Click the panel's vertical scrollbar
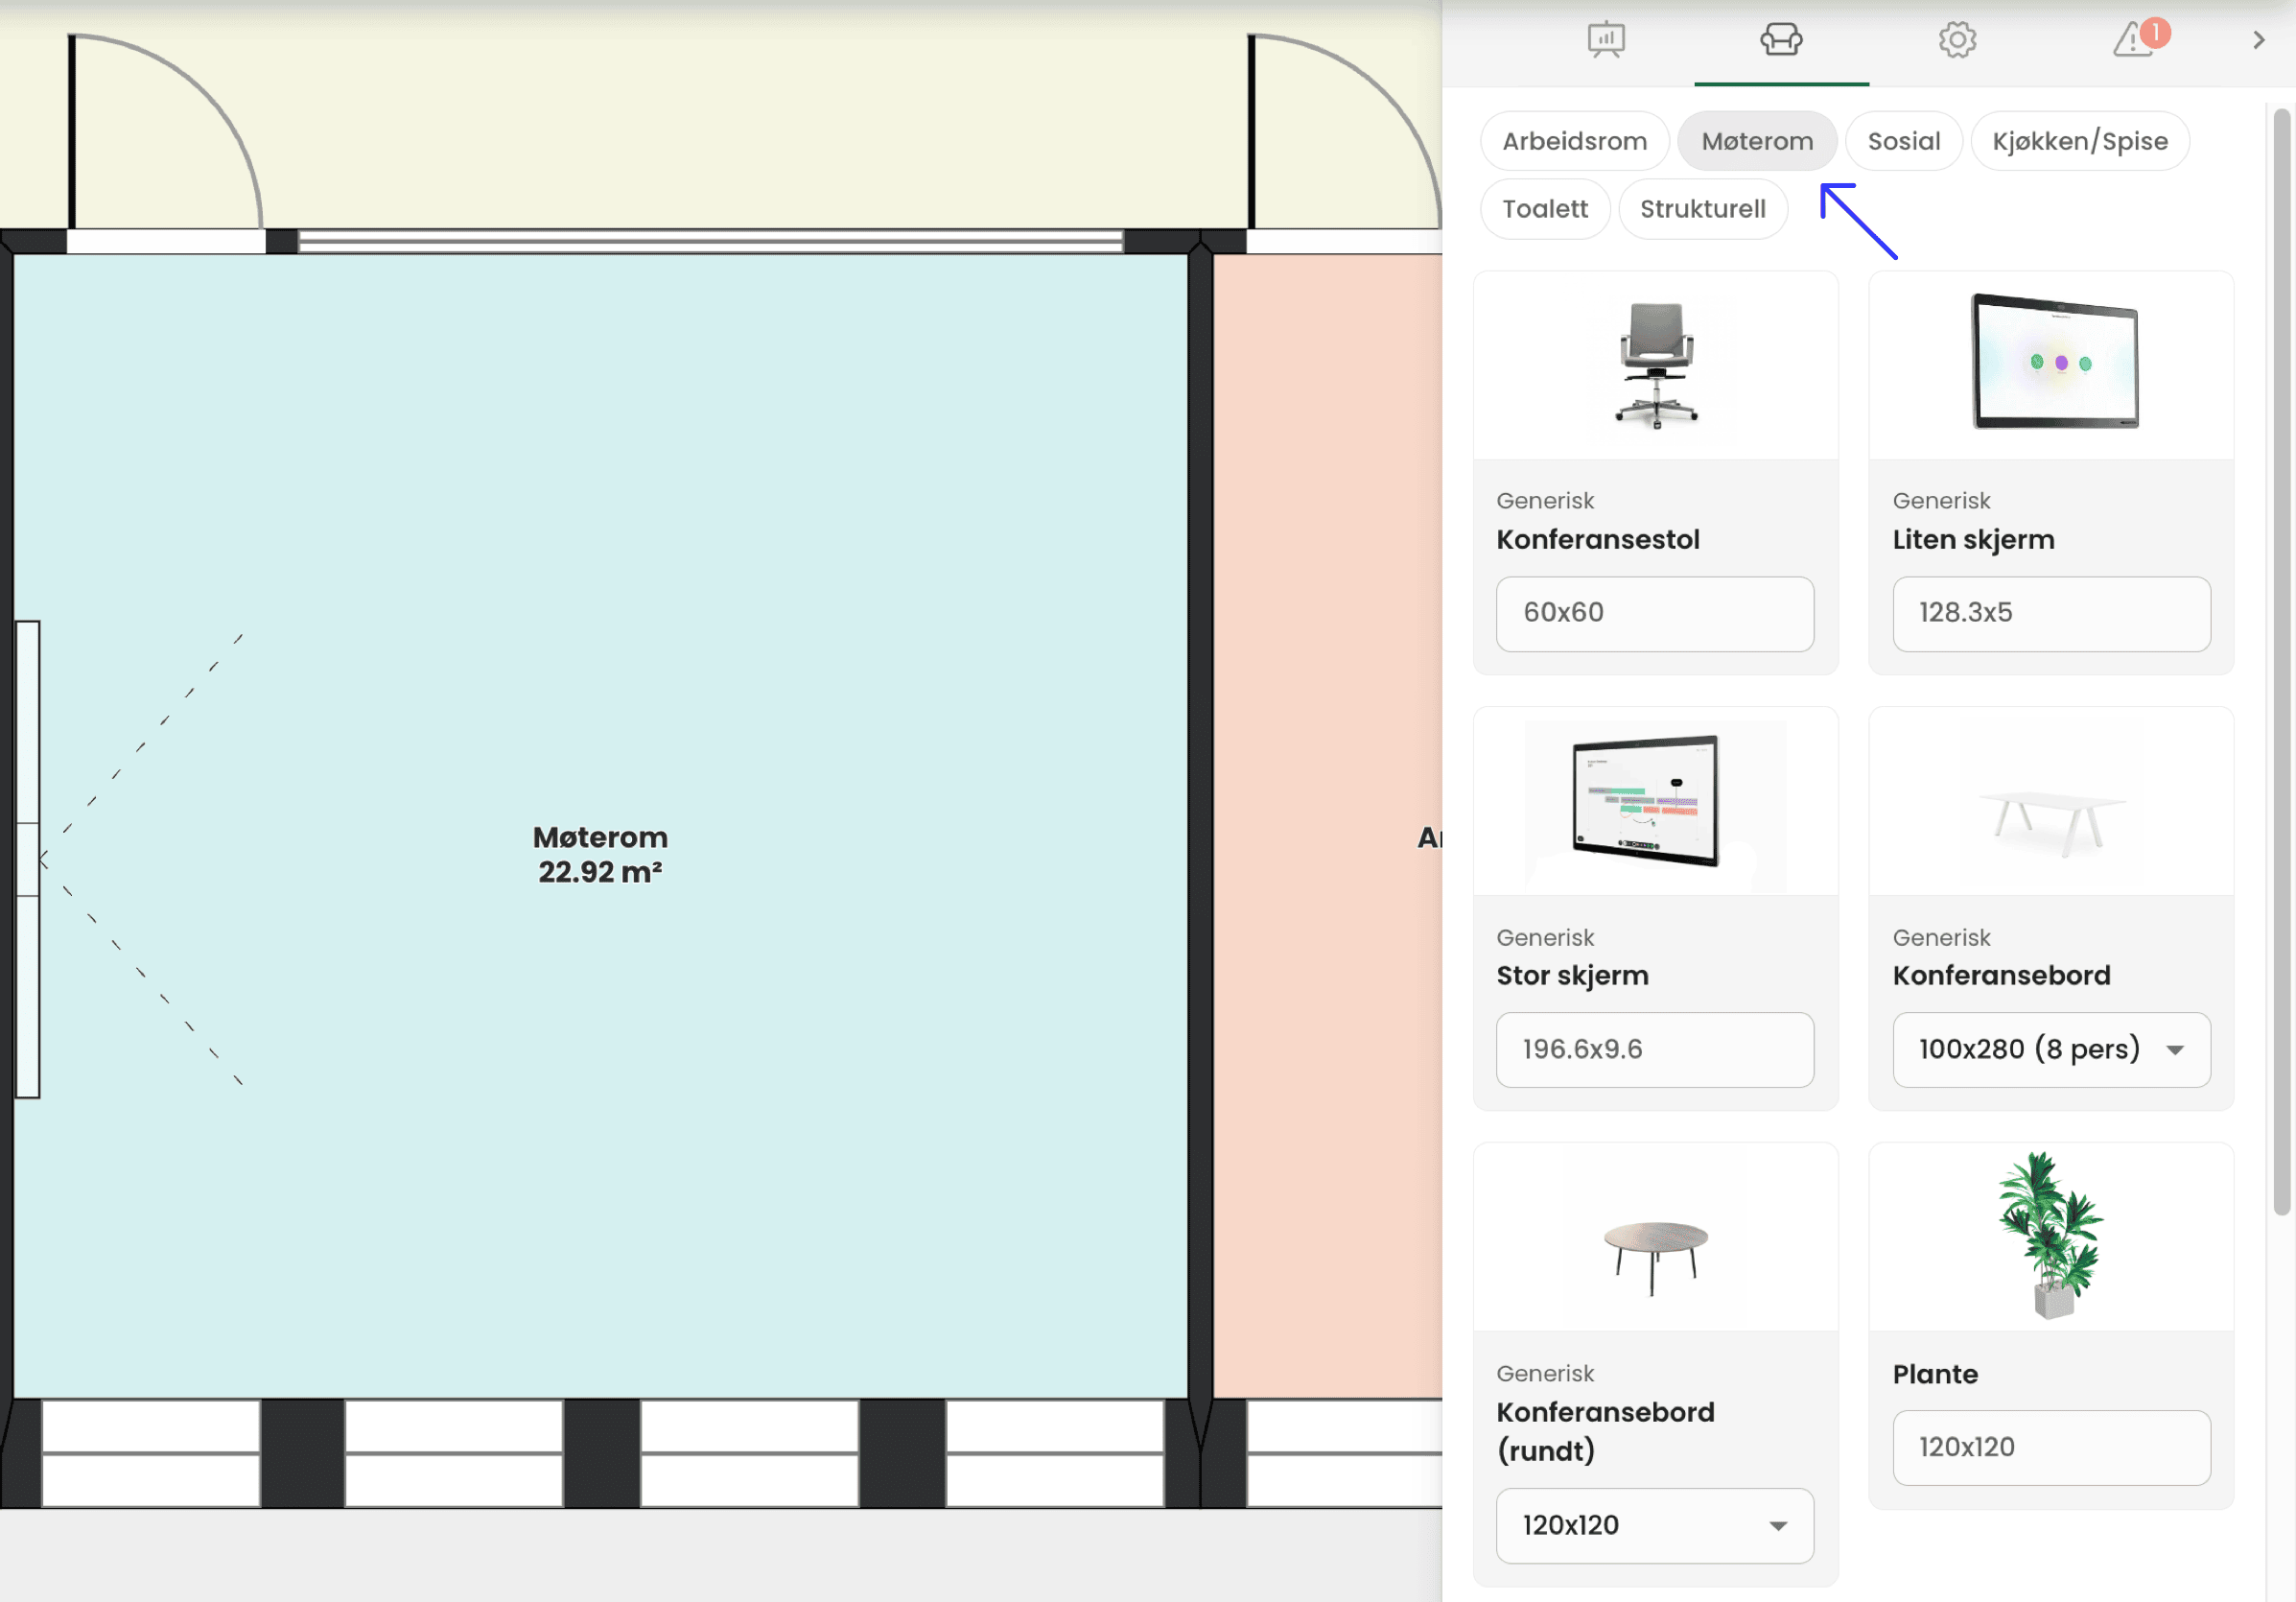The image size is (2296, 1602). click(x=2281, y=660)
